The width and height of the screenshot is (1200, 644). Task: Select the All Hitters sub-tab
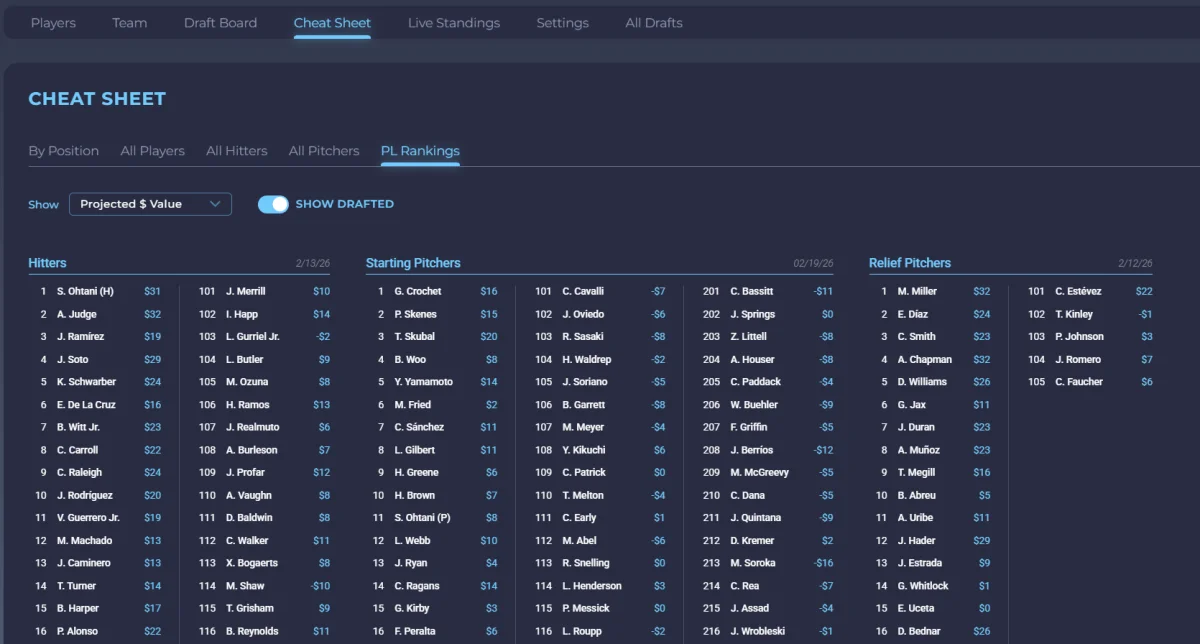237,151
